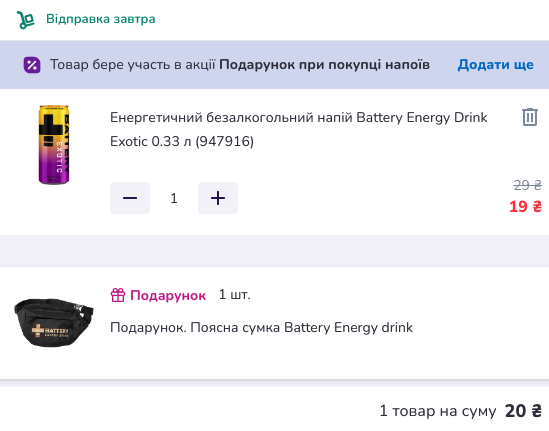Image resolution: width=549 pixels, height=431 pixels.
Task: Click the pink 'Подарунок' label
Action: click(x=168, y=296)
